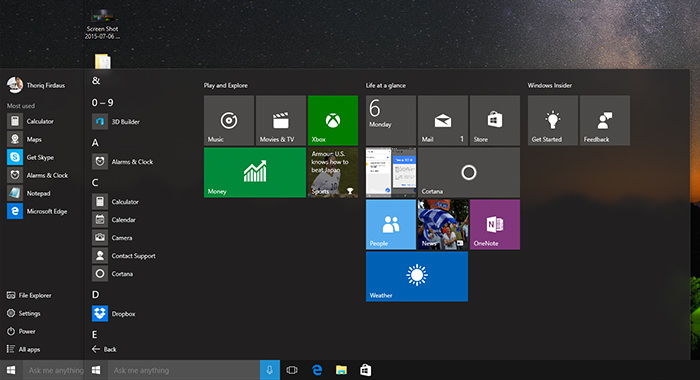The width and height of the screenshot is (700, 380).
Task: Launch the green Xbox tile
Action: (x=333, y=120)
